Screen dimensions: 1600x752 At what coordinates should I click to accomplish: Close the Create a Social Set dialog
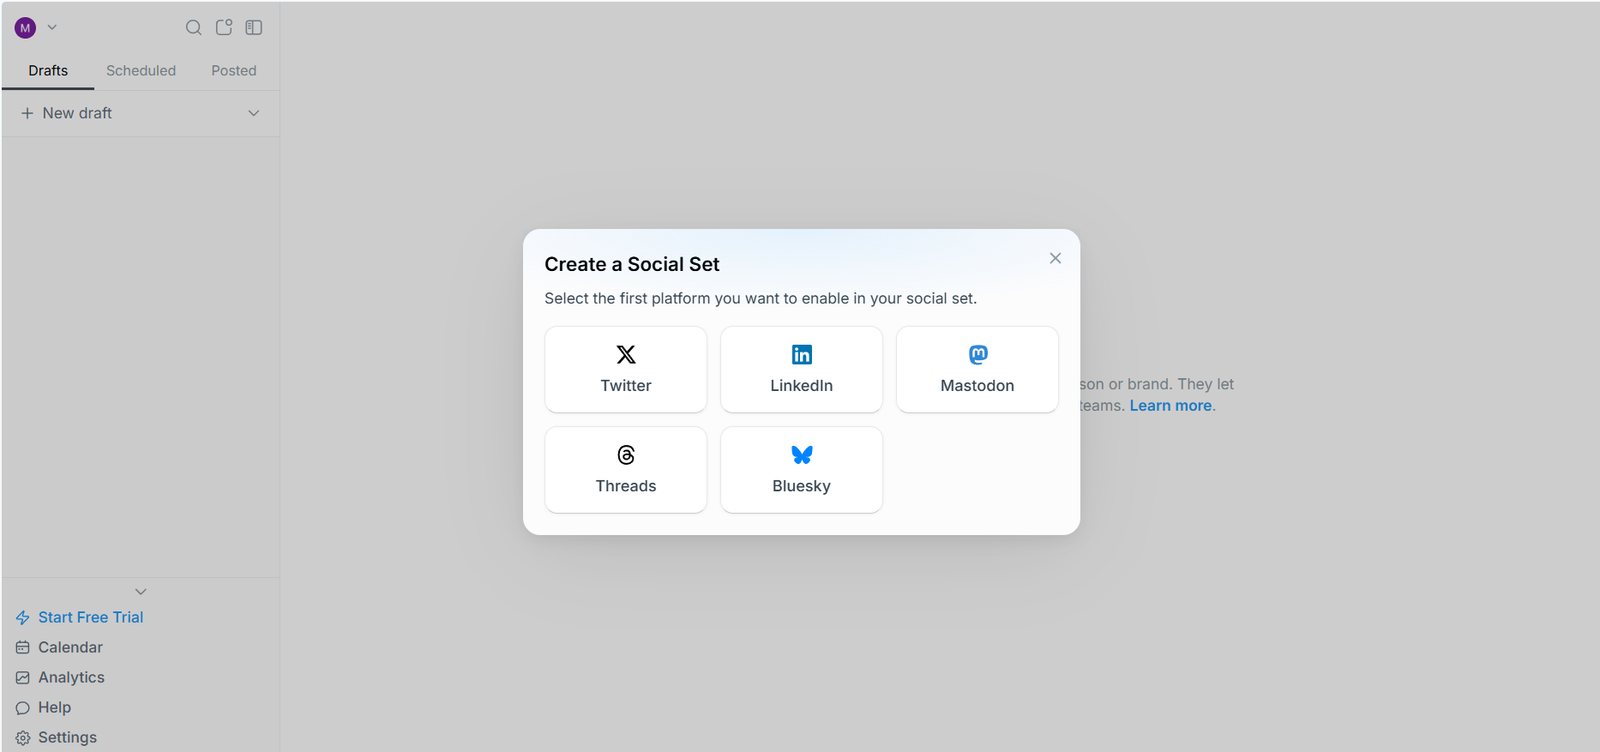[1055, 258]
